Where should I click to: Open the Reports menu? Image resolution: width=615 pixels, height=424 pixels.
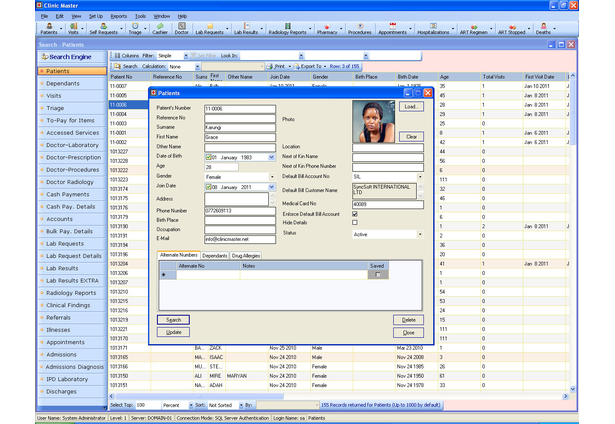pos(118,16)
